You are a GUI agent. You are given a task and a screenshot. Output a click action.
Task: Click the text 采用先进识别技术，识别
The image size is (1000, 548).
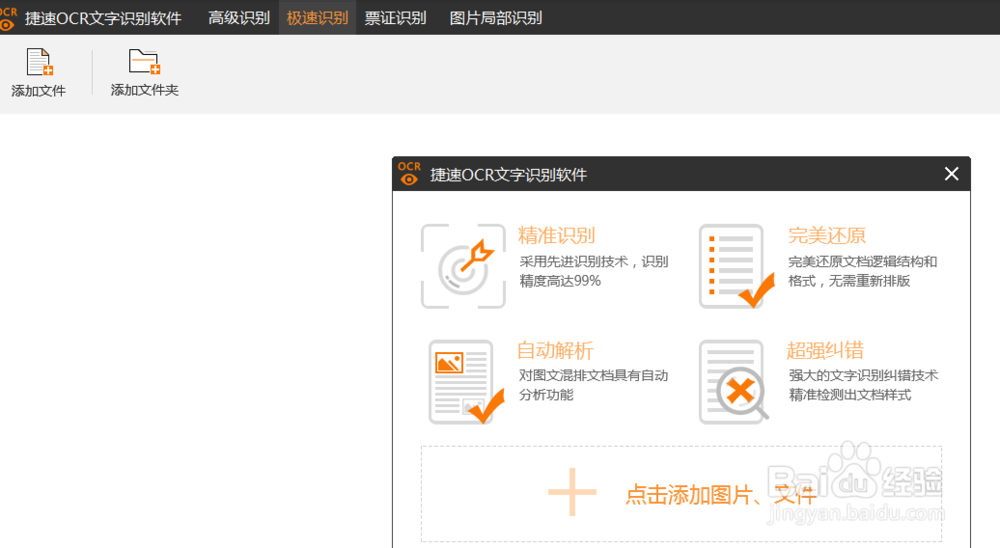594,262
